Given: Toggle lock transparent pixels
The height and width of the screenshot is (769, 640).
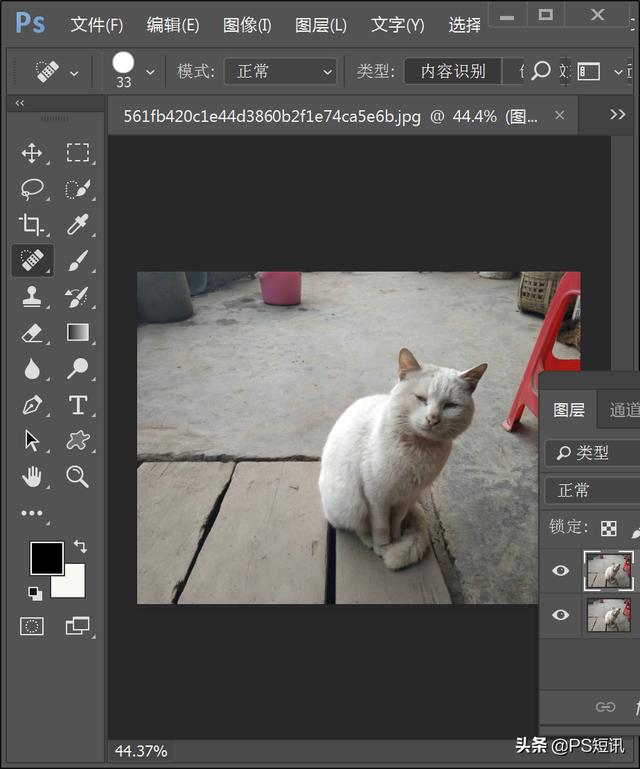Looking at the screenshot, I should click(609, 528).
